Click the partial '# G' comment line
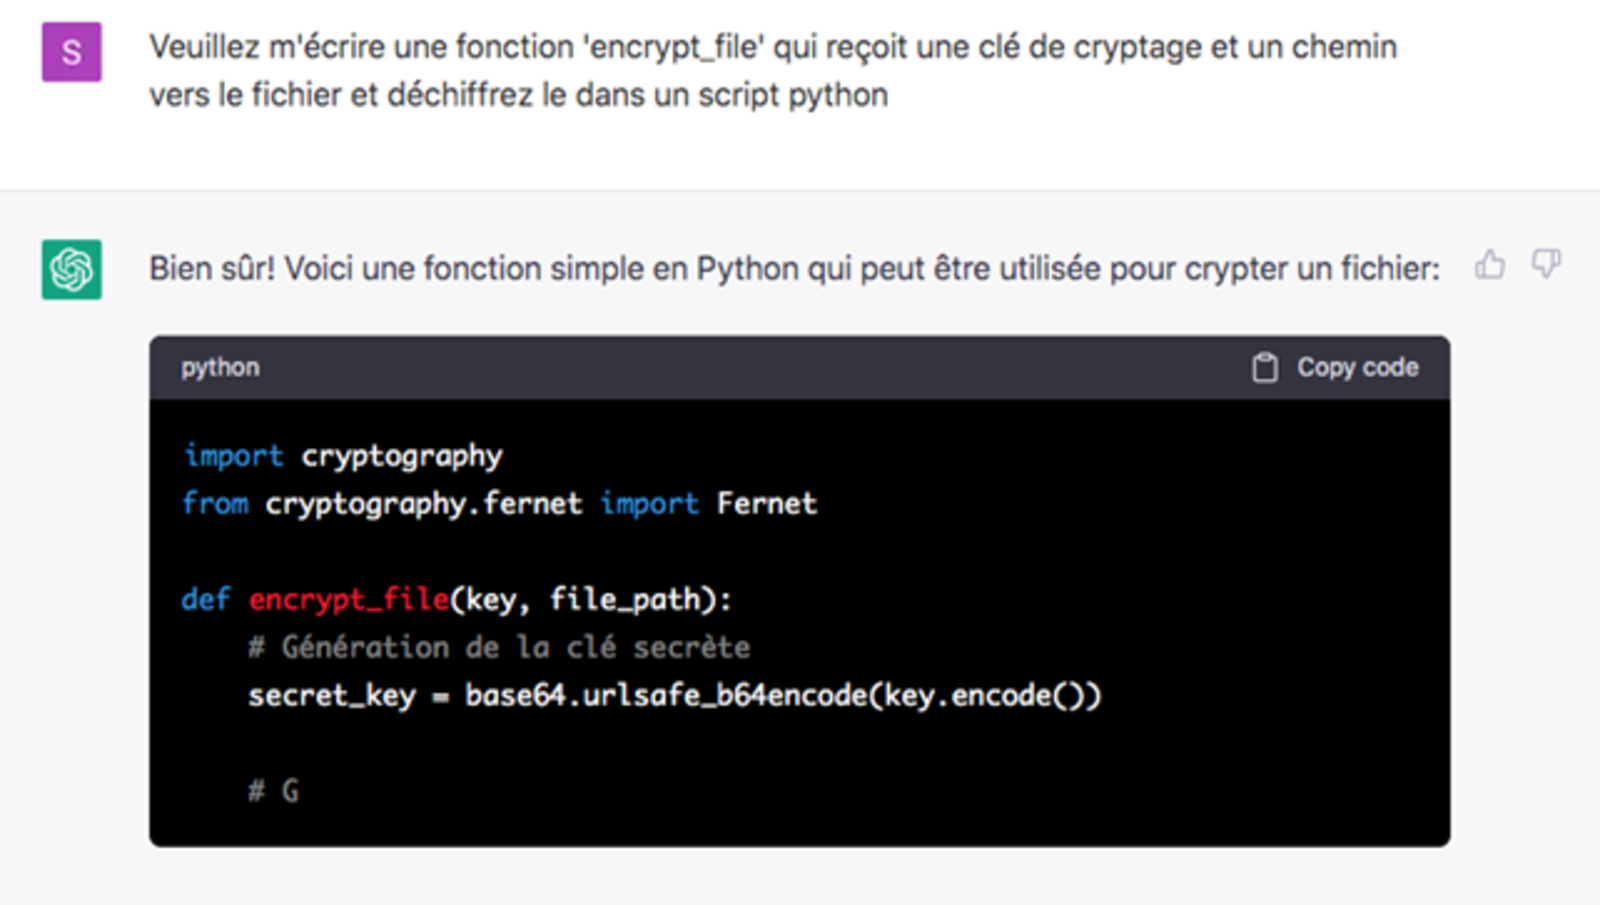The image size is (1600, 905). tap(273, 791)
